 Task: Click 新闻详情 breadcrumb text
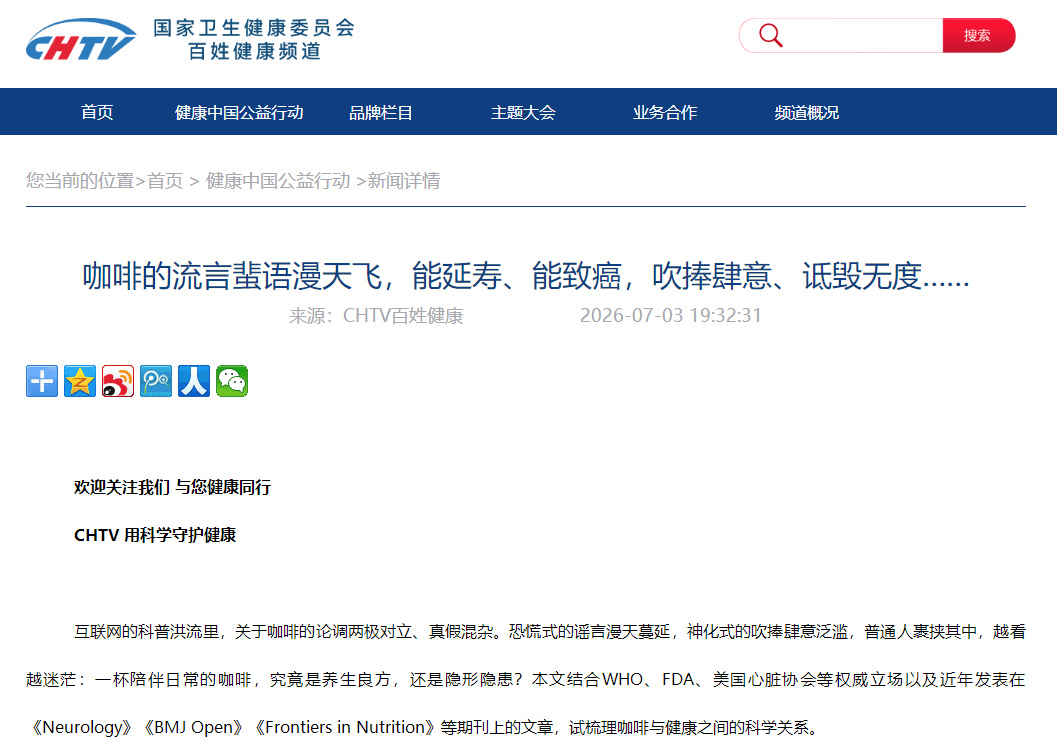coord(404,181)
